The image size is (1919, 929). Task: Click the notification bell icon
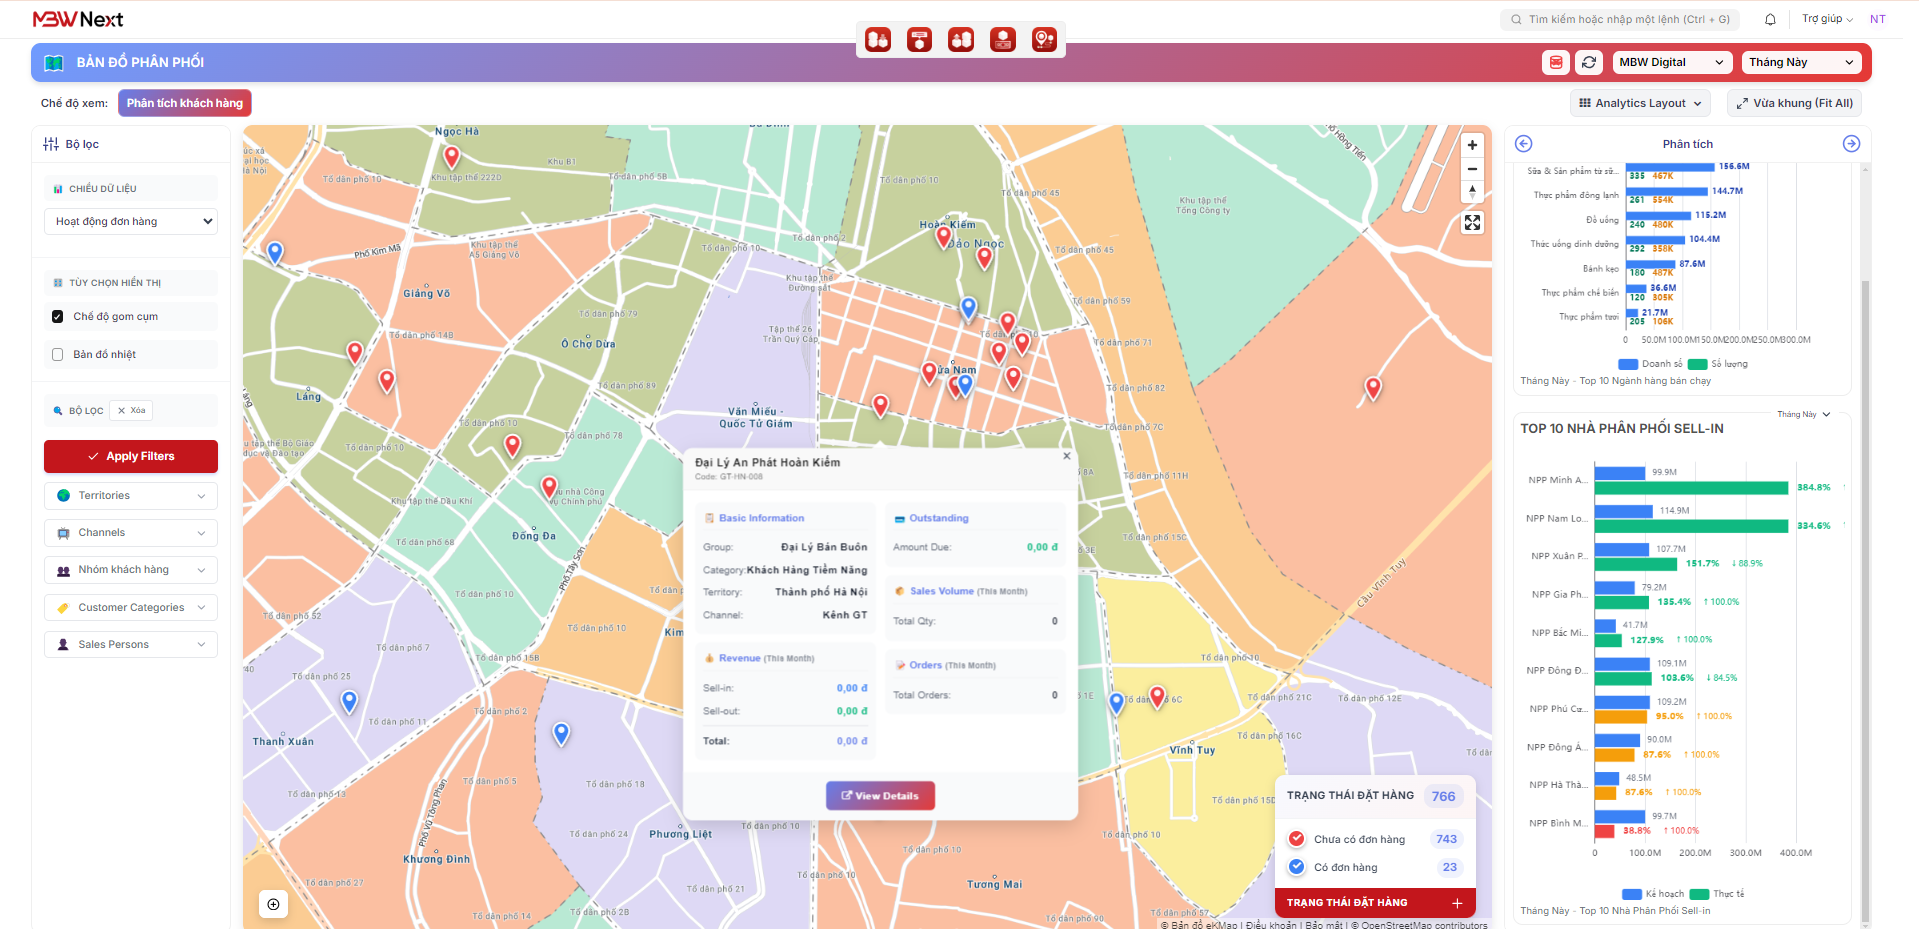click(1770, 19)
